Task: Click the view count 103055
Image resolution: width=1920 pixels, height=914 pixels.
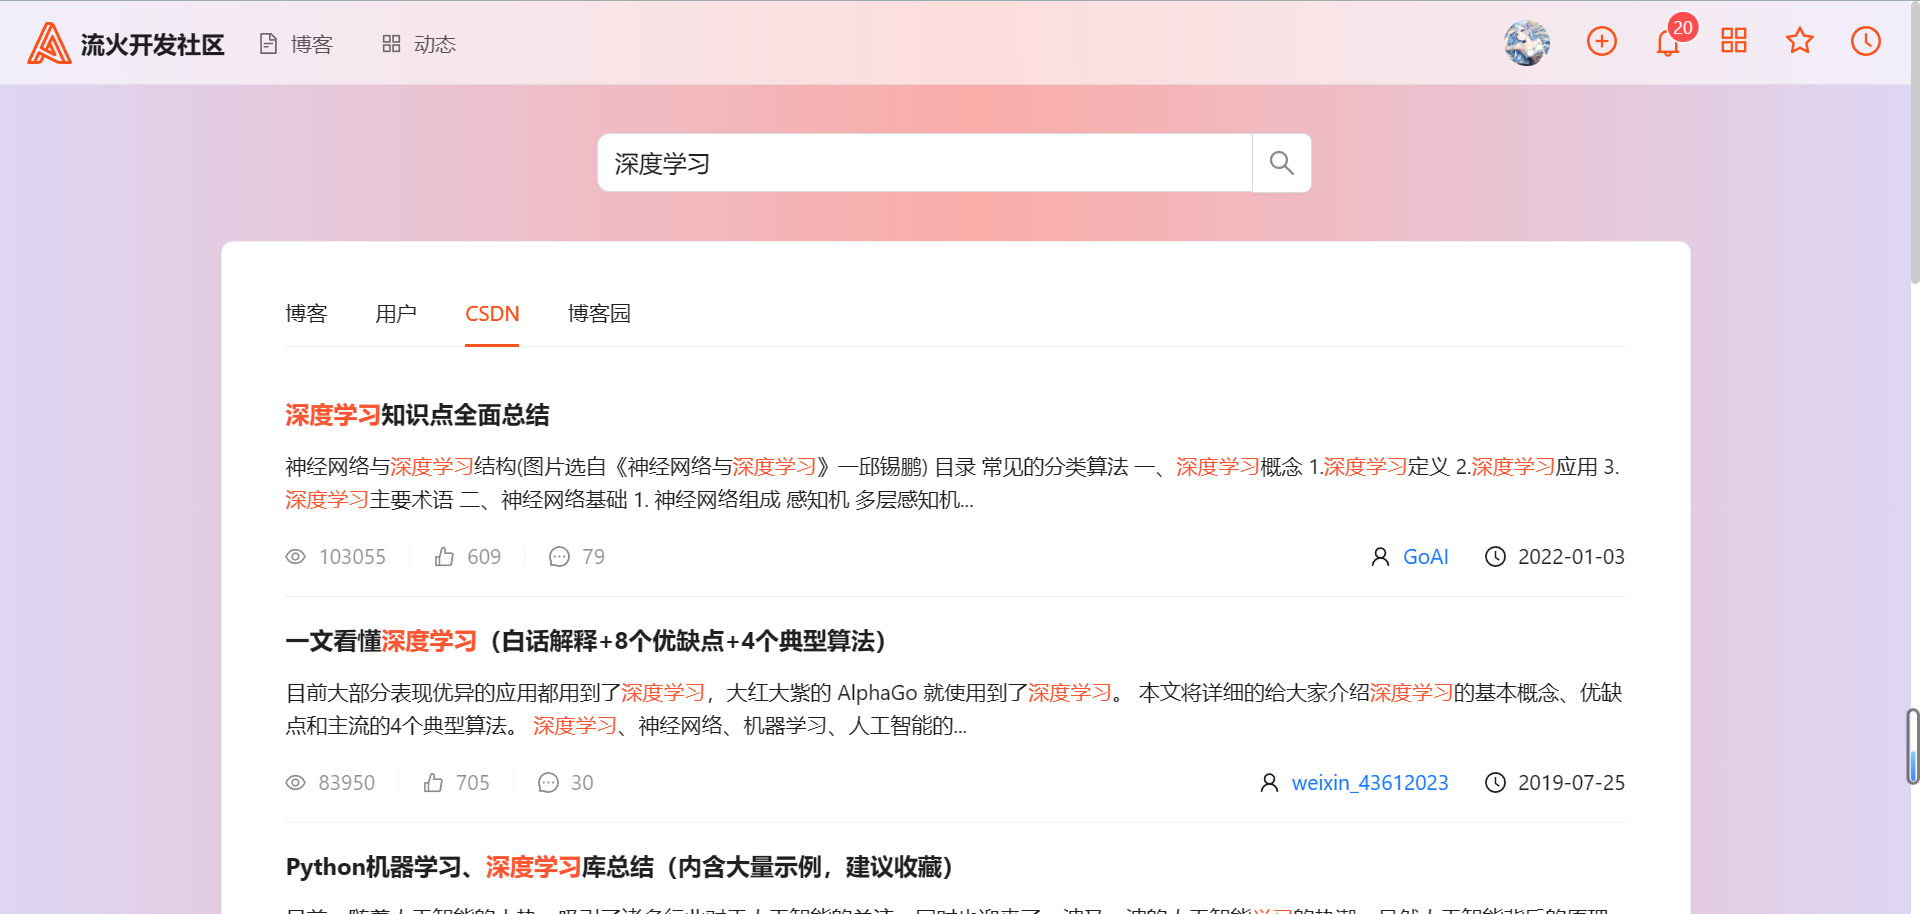Action: (x=352, y=557)
